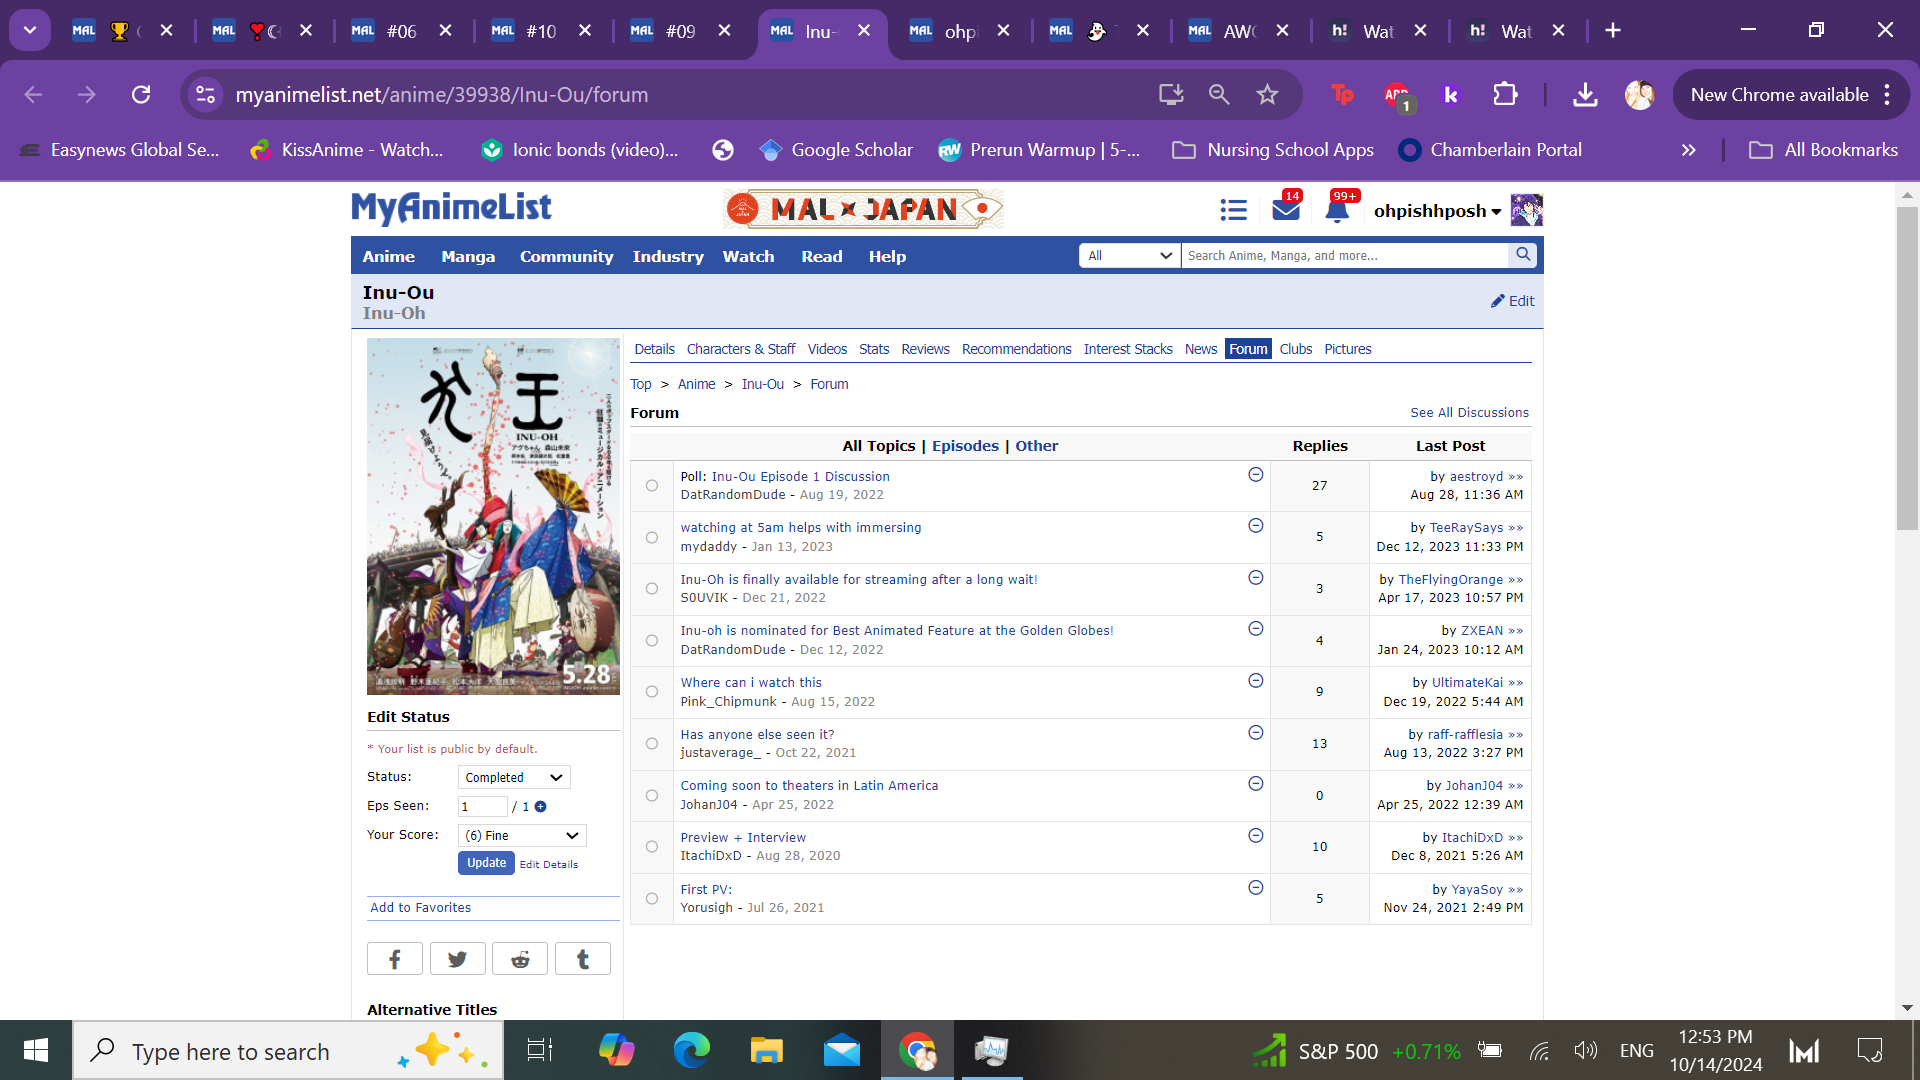Viewport: 1920px width, 1080px height.
Task: Switch to the Reviews tab
Action: click(x=925, y=349)
